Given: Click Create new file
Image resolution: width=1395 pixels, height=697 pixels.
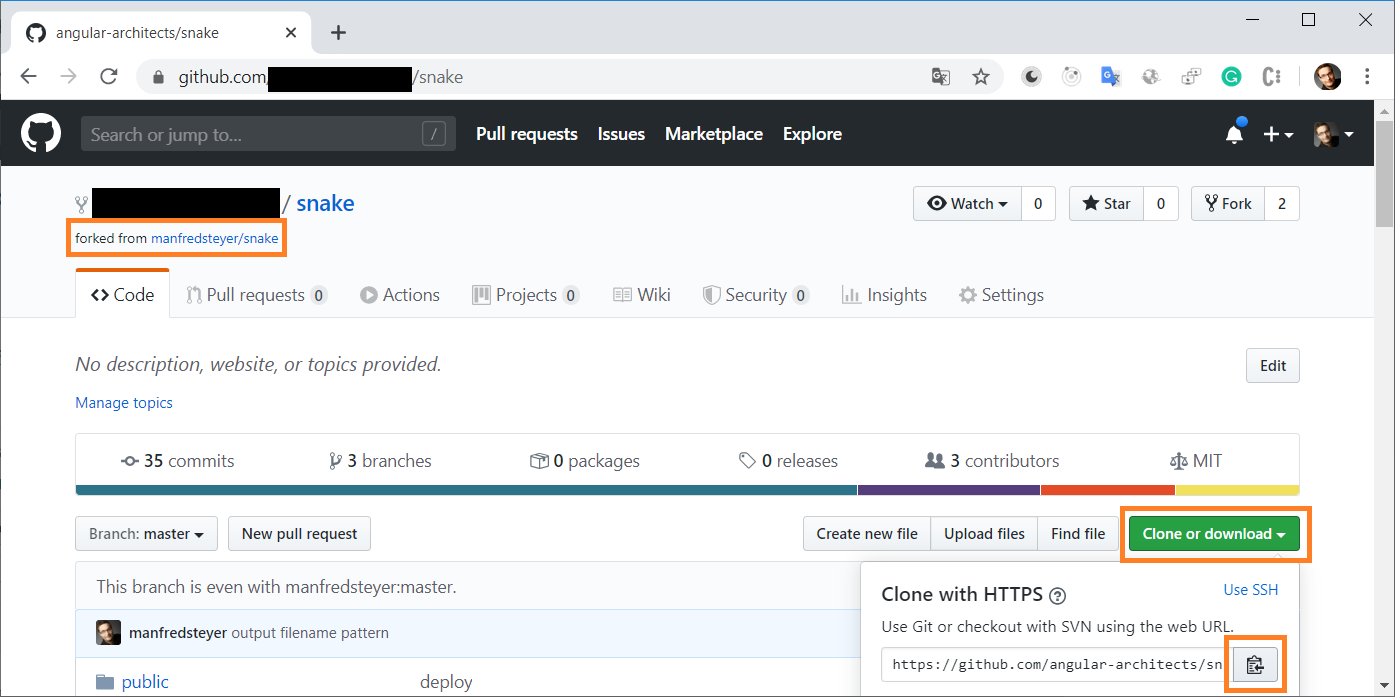Looking at the screenshot, I should tap(867, 534).
